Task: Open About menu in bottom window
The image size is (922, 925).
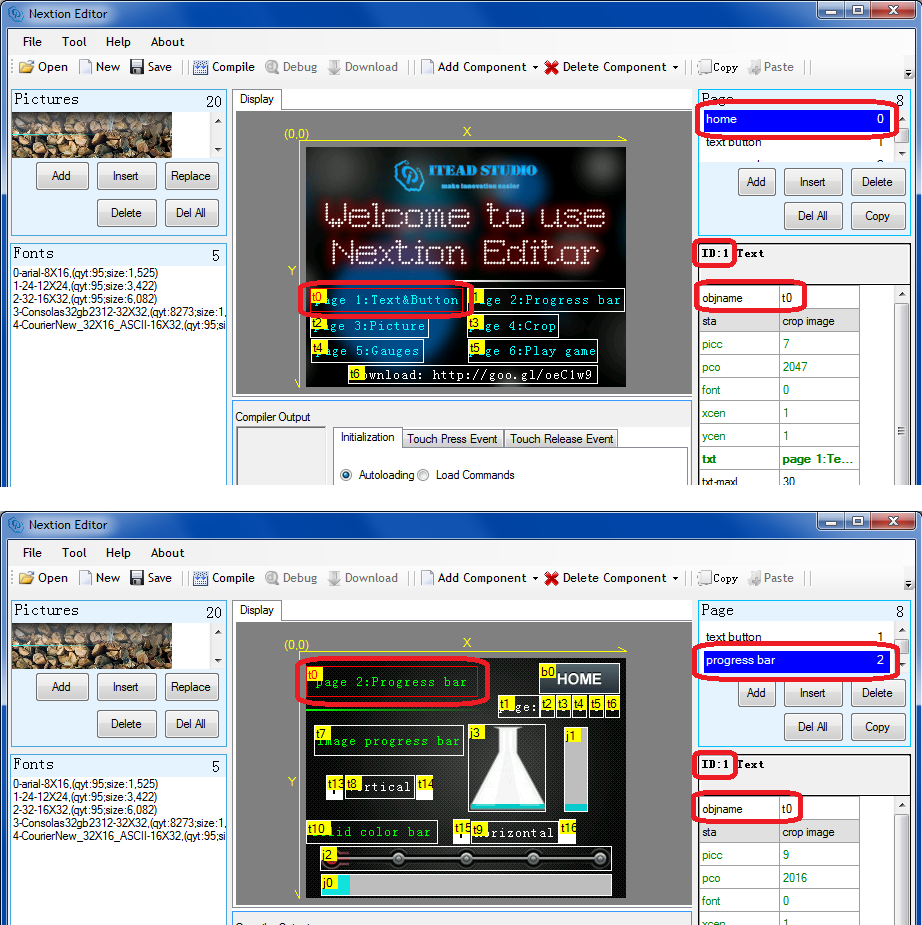Action: (x=168, y=553)
